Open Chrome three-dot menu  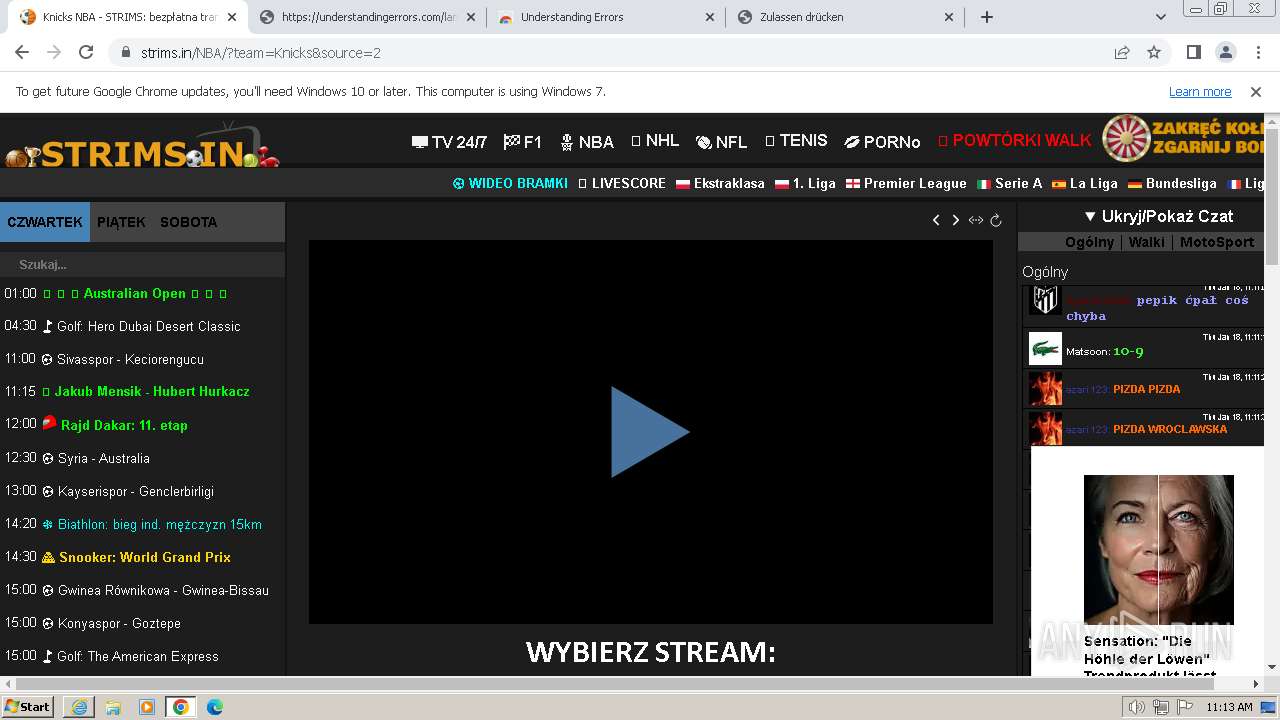click(x=1257, y=52)
